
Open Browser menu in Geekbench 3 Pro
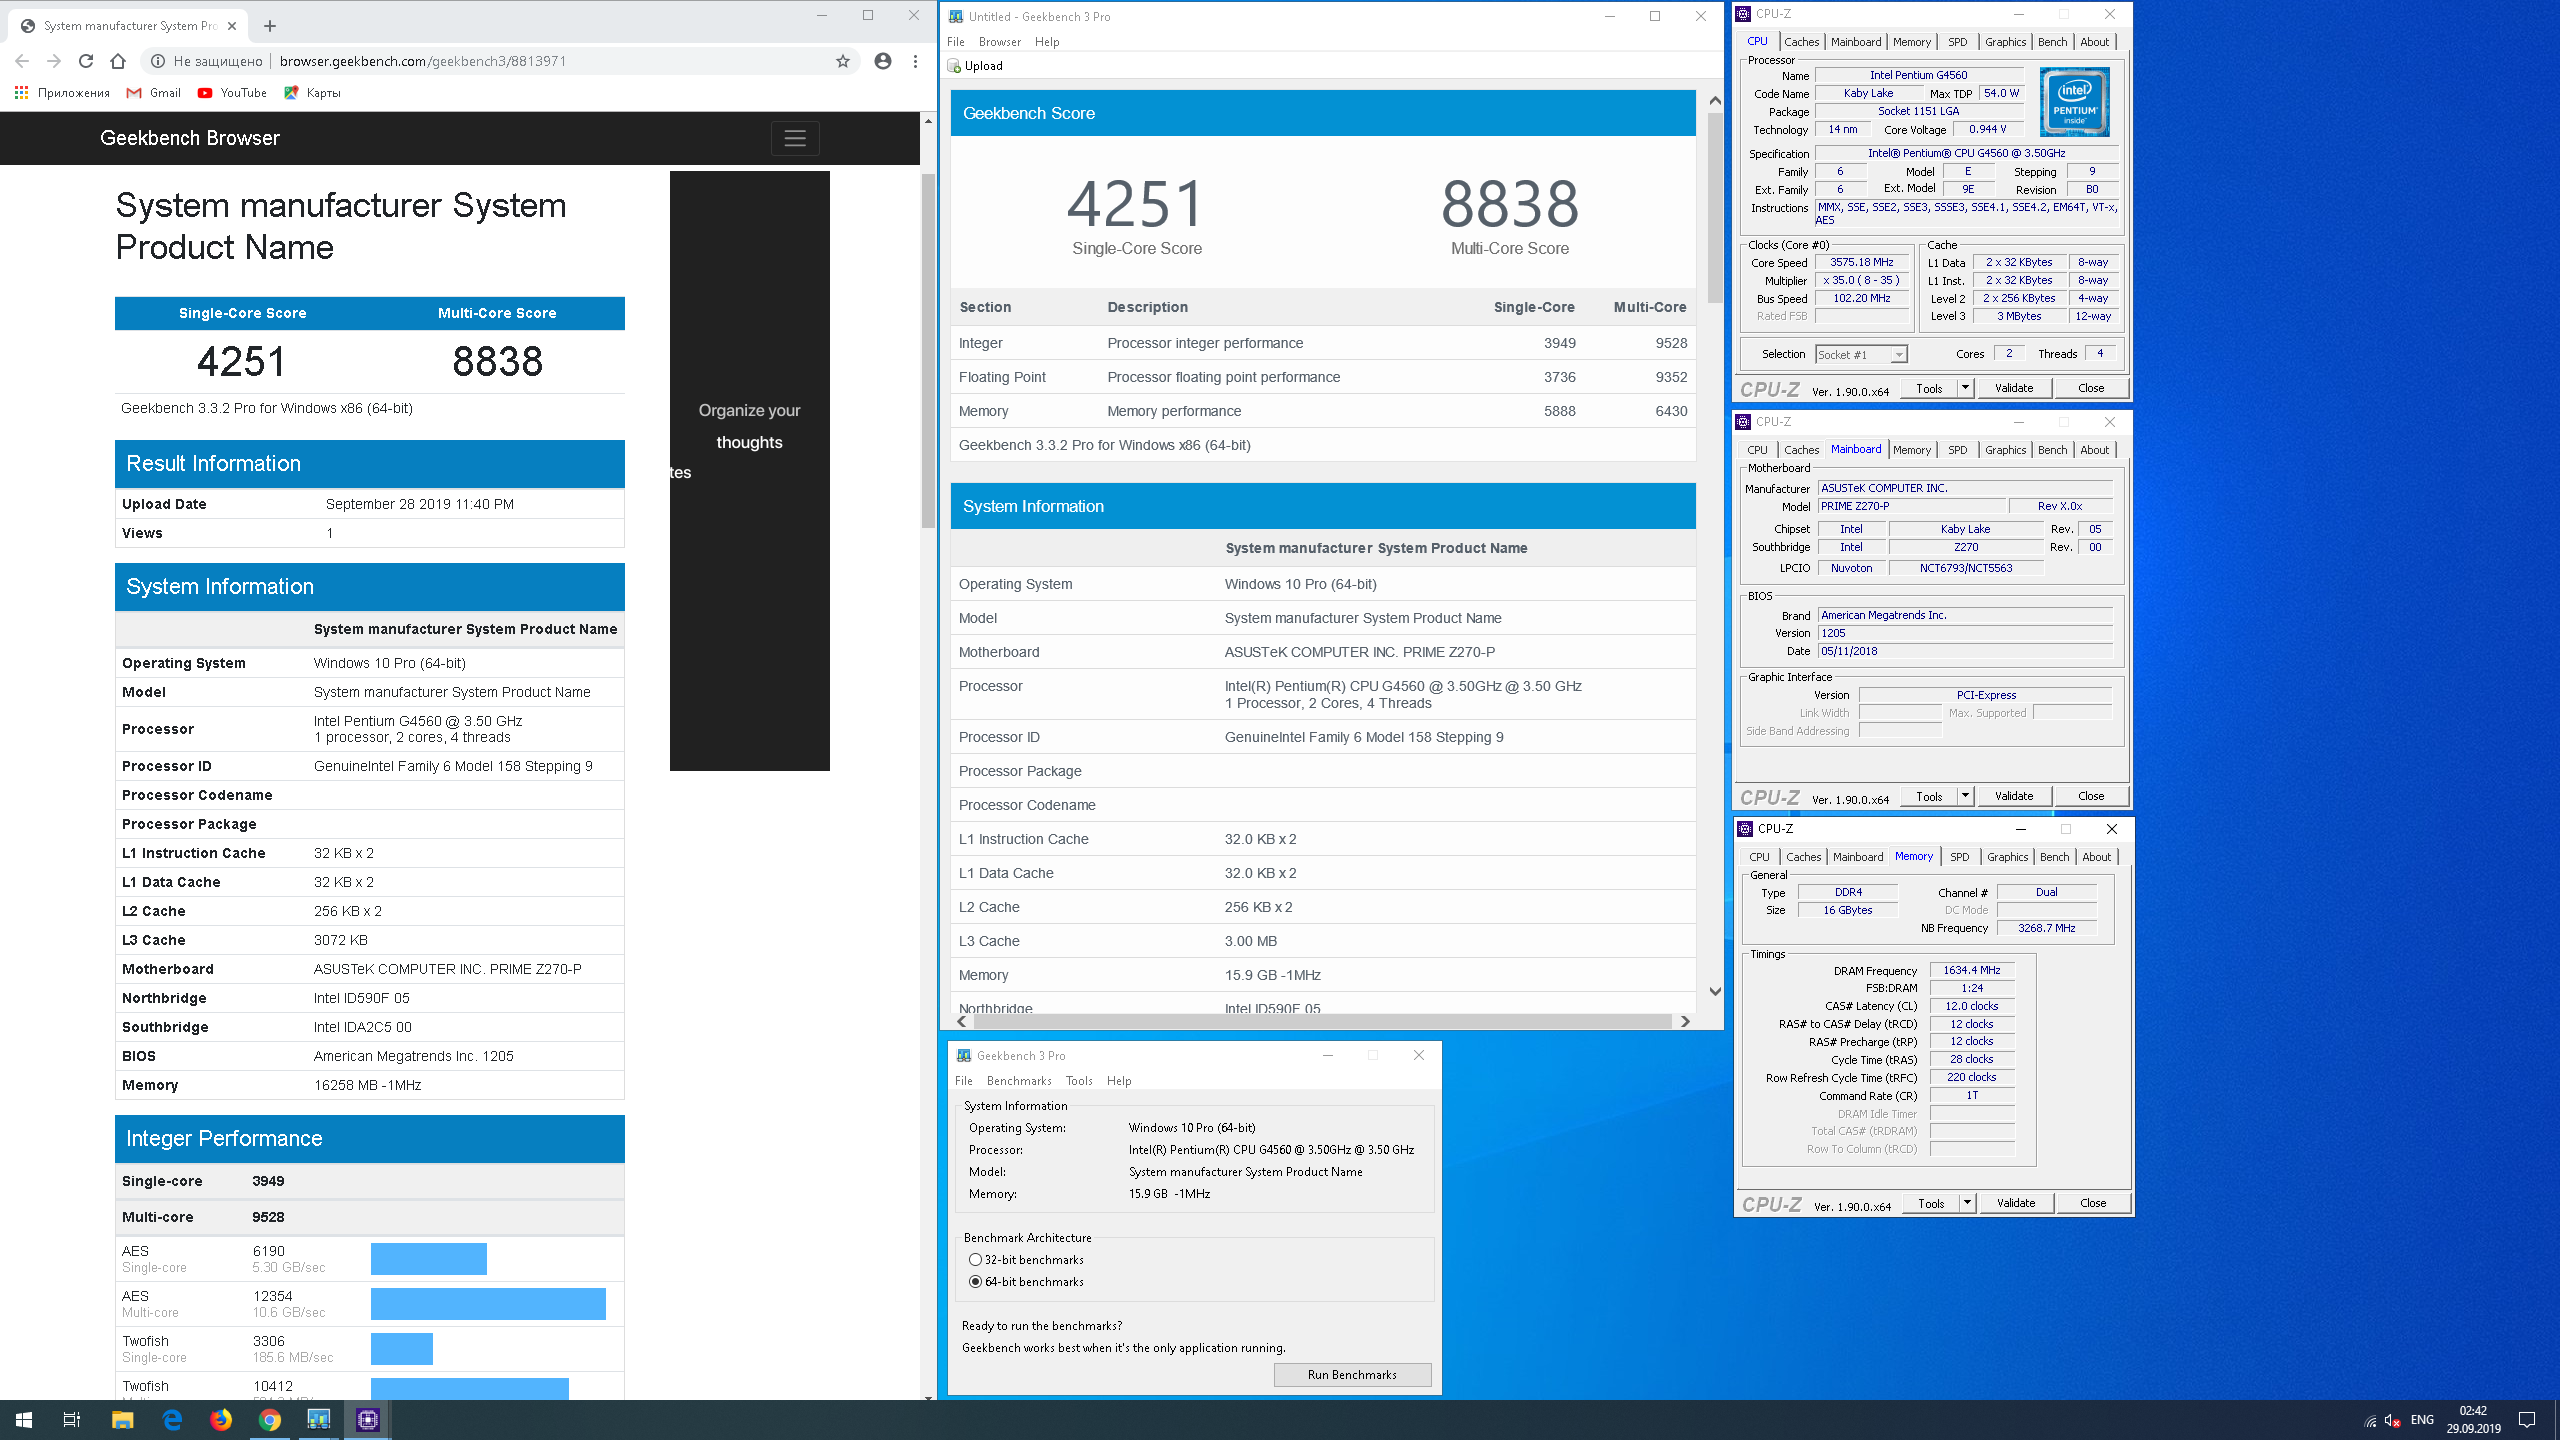click(x=1000, y=42)
